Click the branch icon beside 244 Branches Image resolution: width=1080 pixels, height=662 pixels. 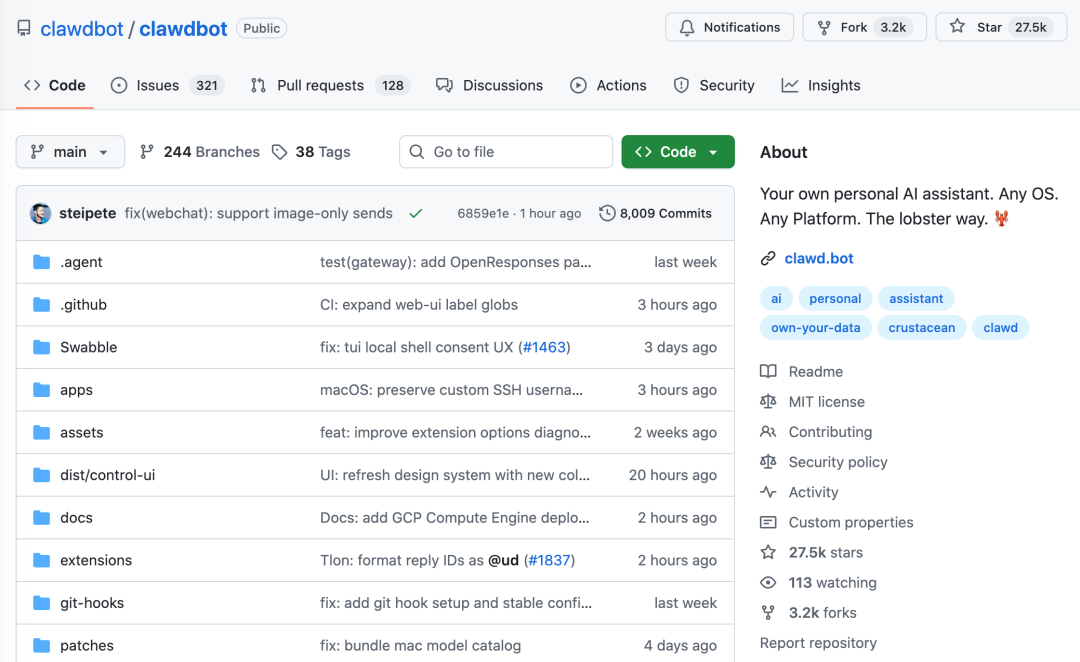tap(148, 151)
